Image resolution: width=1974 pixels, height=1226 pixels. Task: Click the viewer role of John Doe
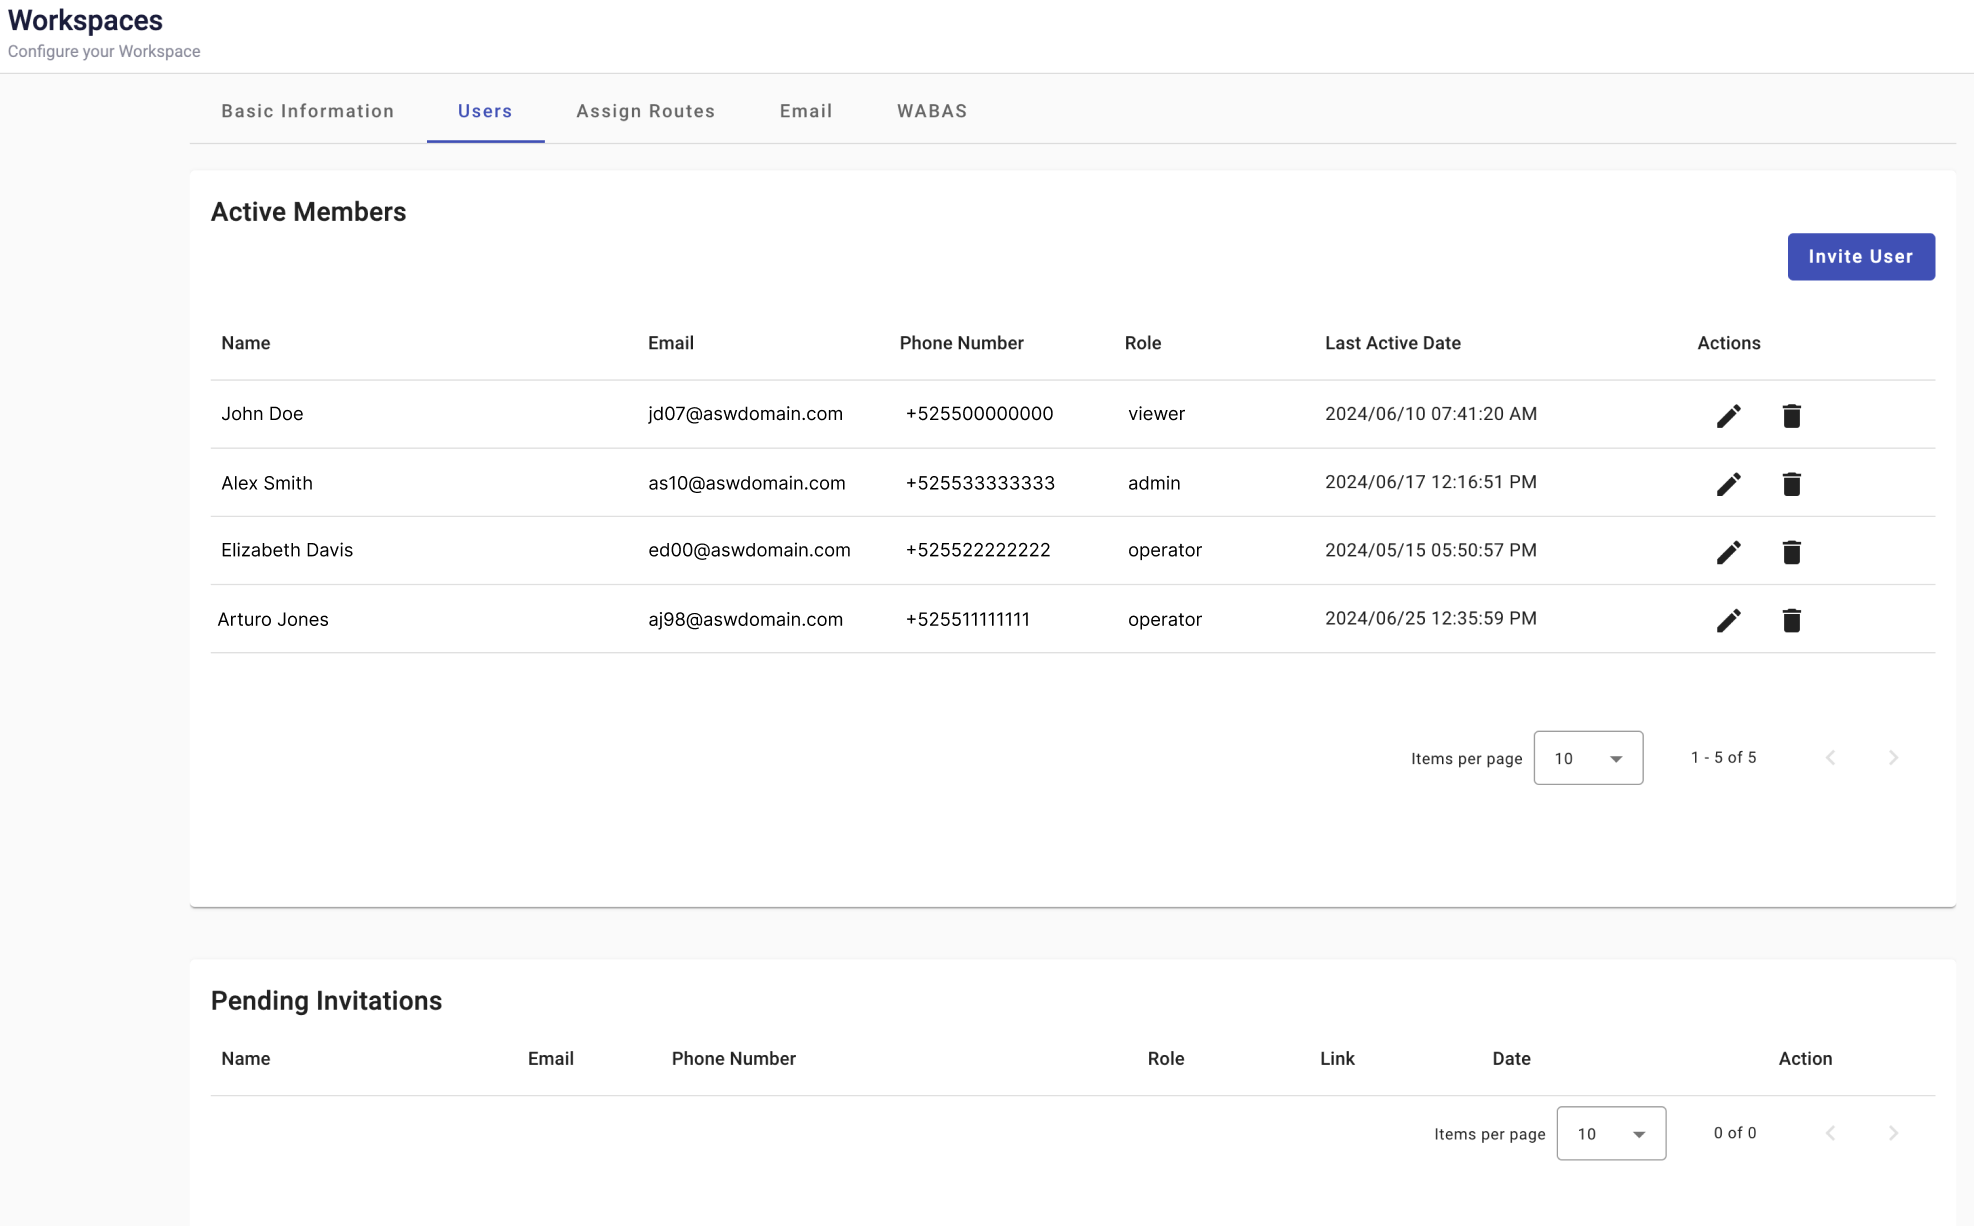coord(1156,414)
